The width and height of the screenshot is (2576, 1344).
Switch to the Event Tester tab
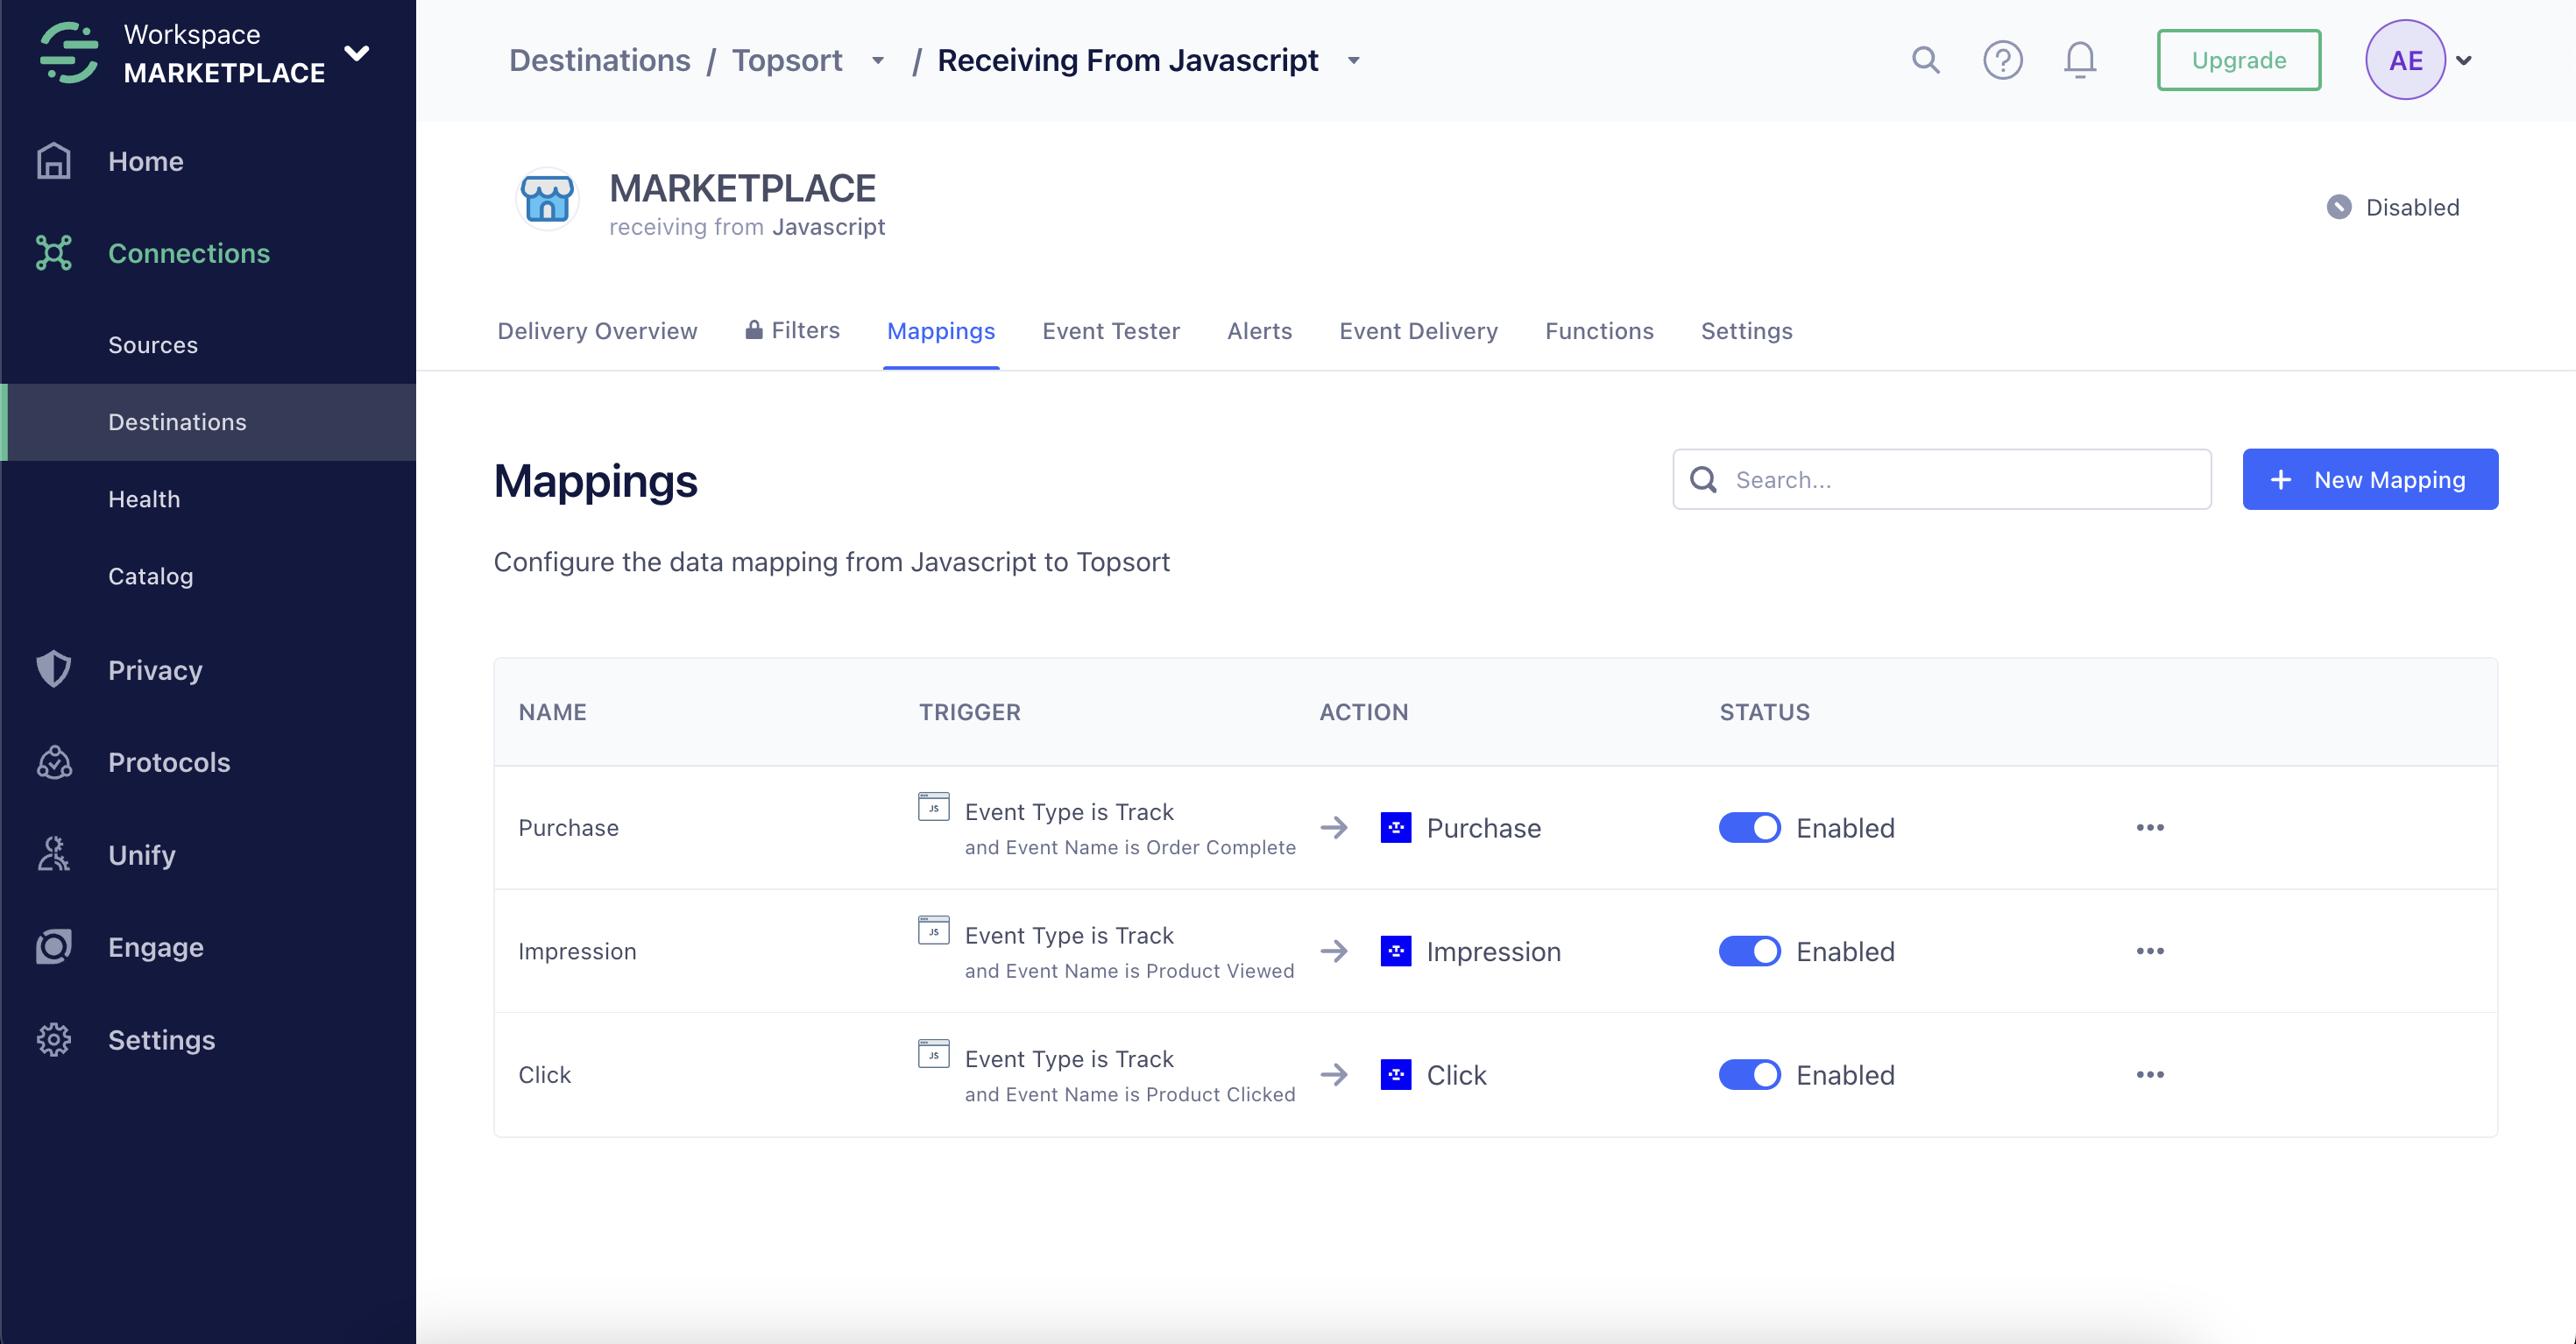pyautogui.click(x=1111, y=331)
